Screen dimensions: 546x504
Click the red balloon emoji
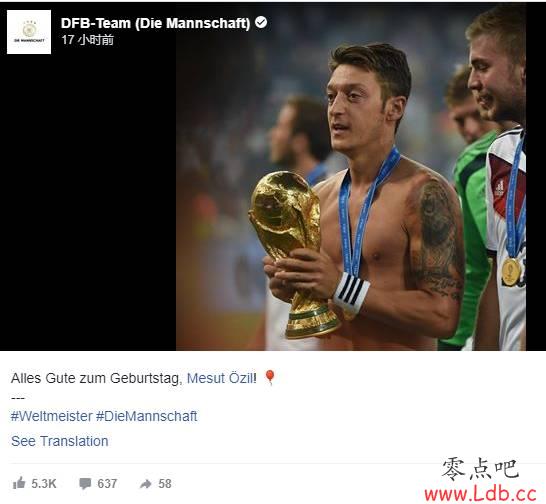pyautogui.click(x=270, y=378)
